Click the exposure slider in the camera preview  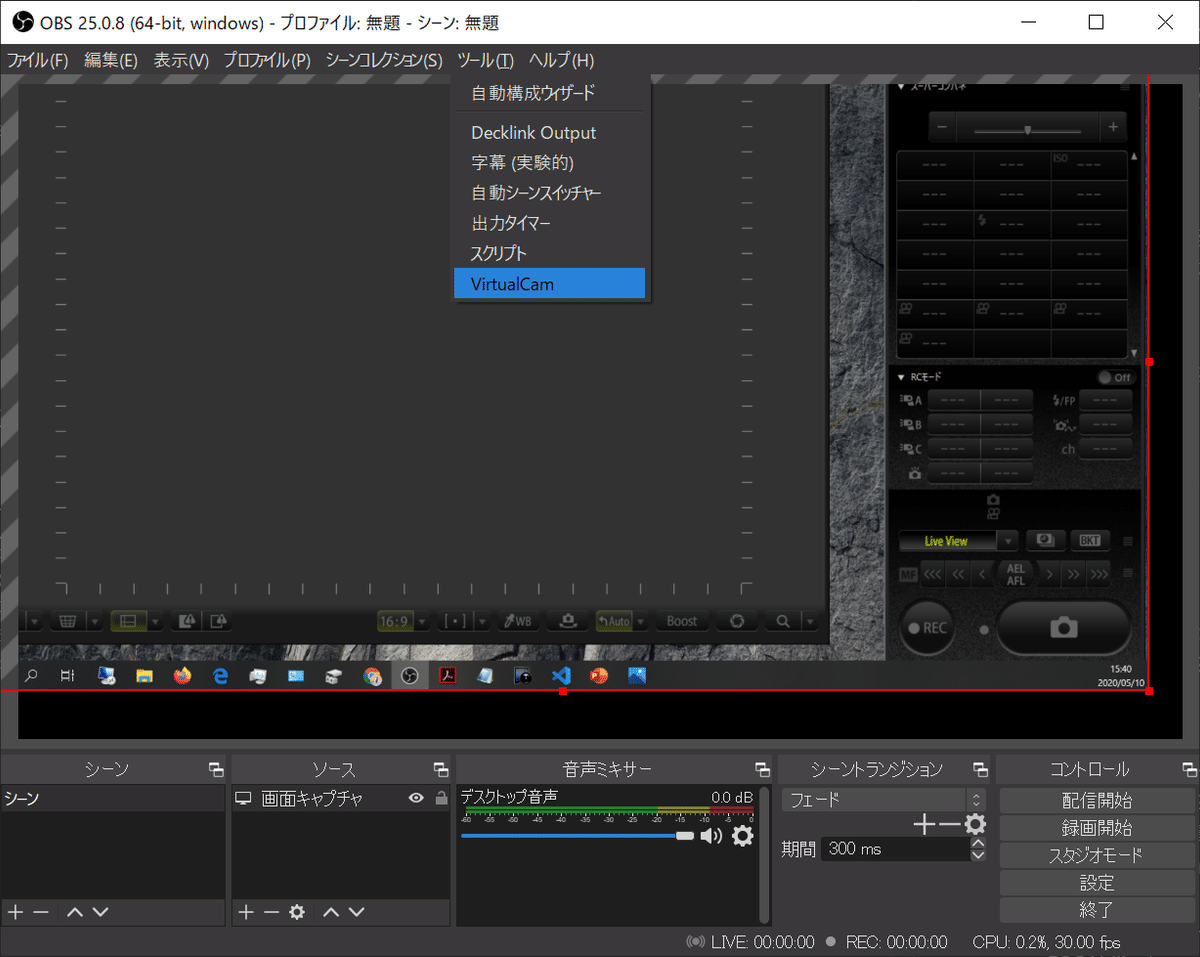tap(1027, 128)
